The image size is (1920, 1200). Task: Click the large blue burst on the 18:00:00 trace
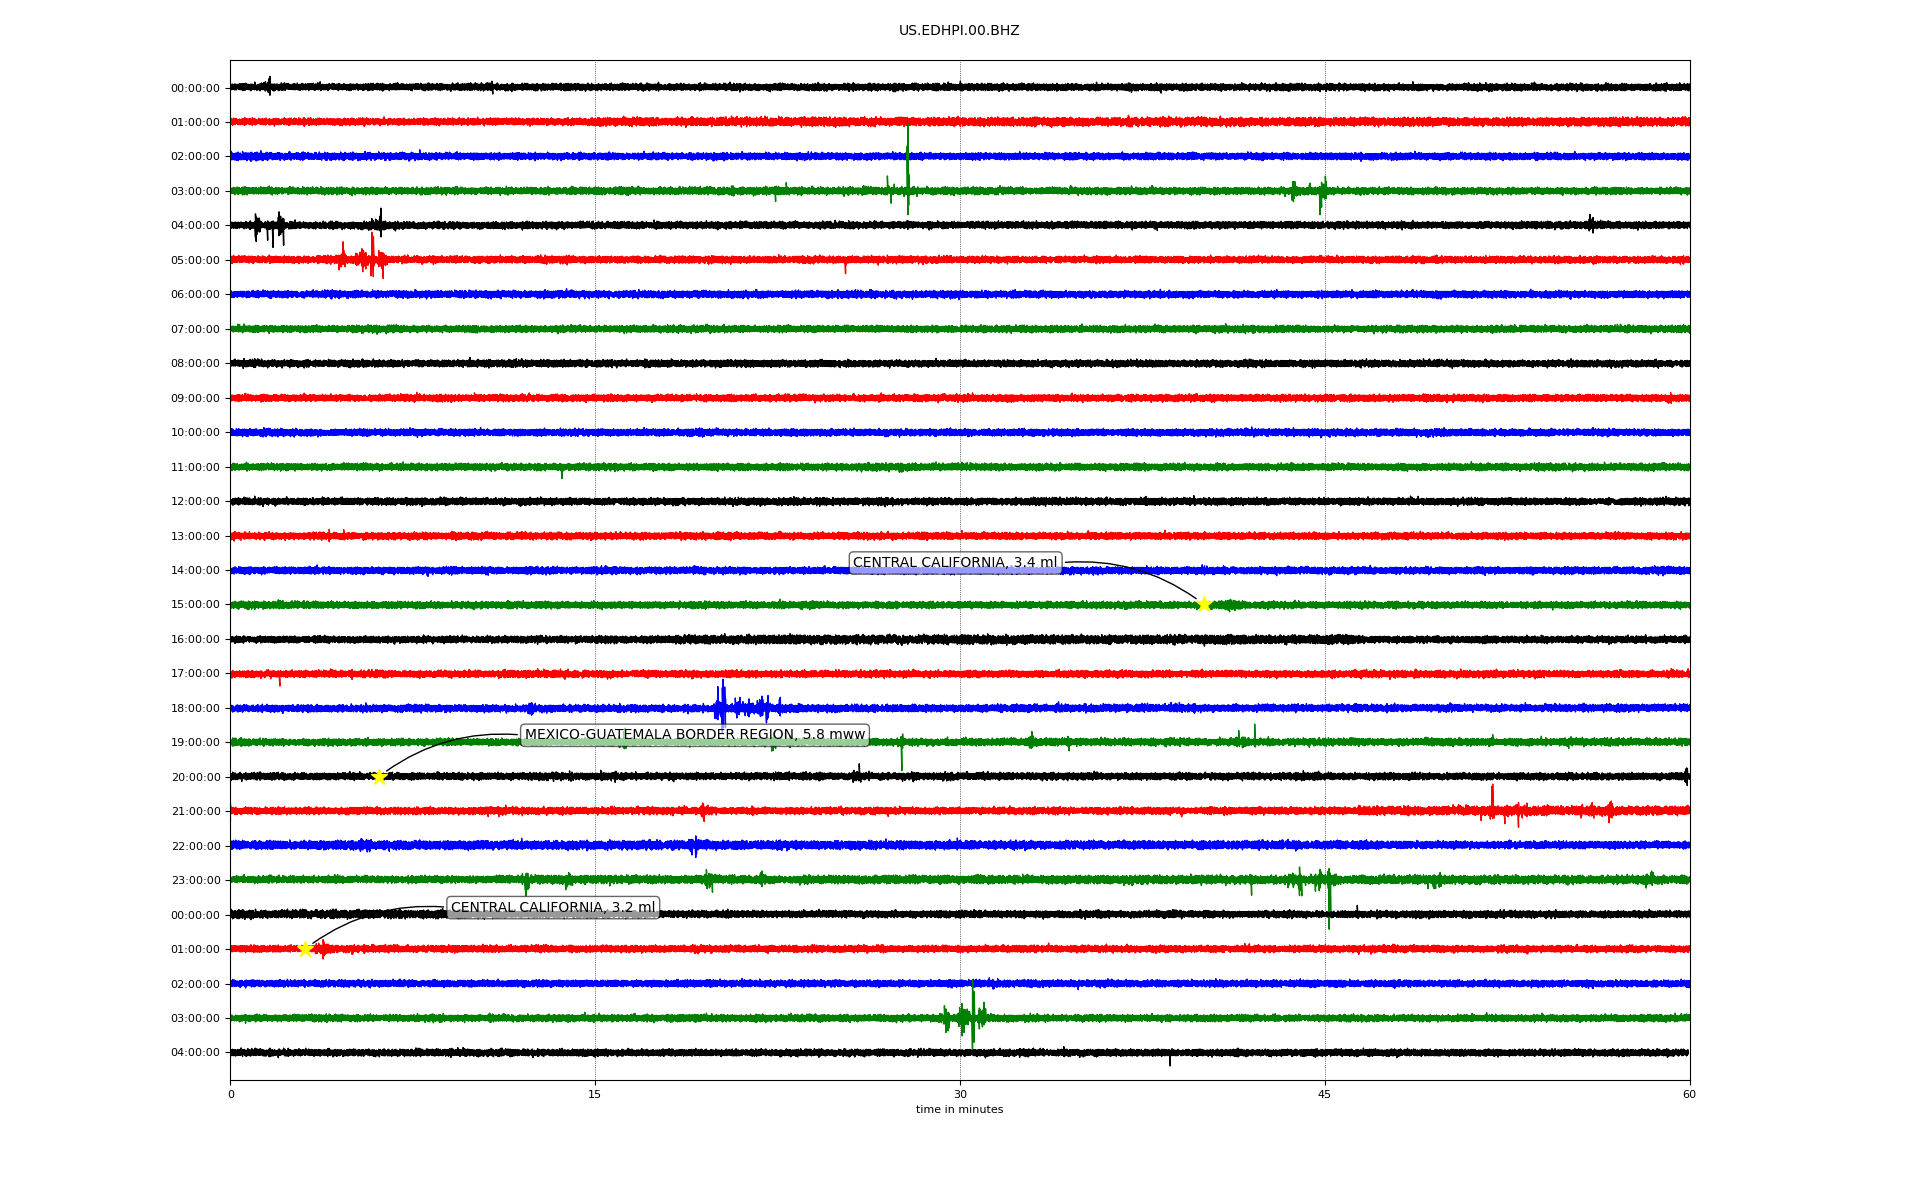[722, 706]
